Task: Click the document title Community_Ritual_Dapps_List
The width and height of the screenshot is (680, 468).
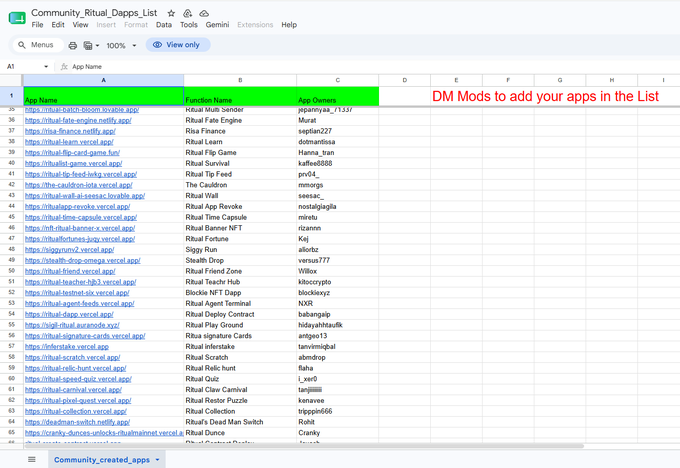Action: coord(94,13)
